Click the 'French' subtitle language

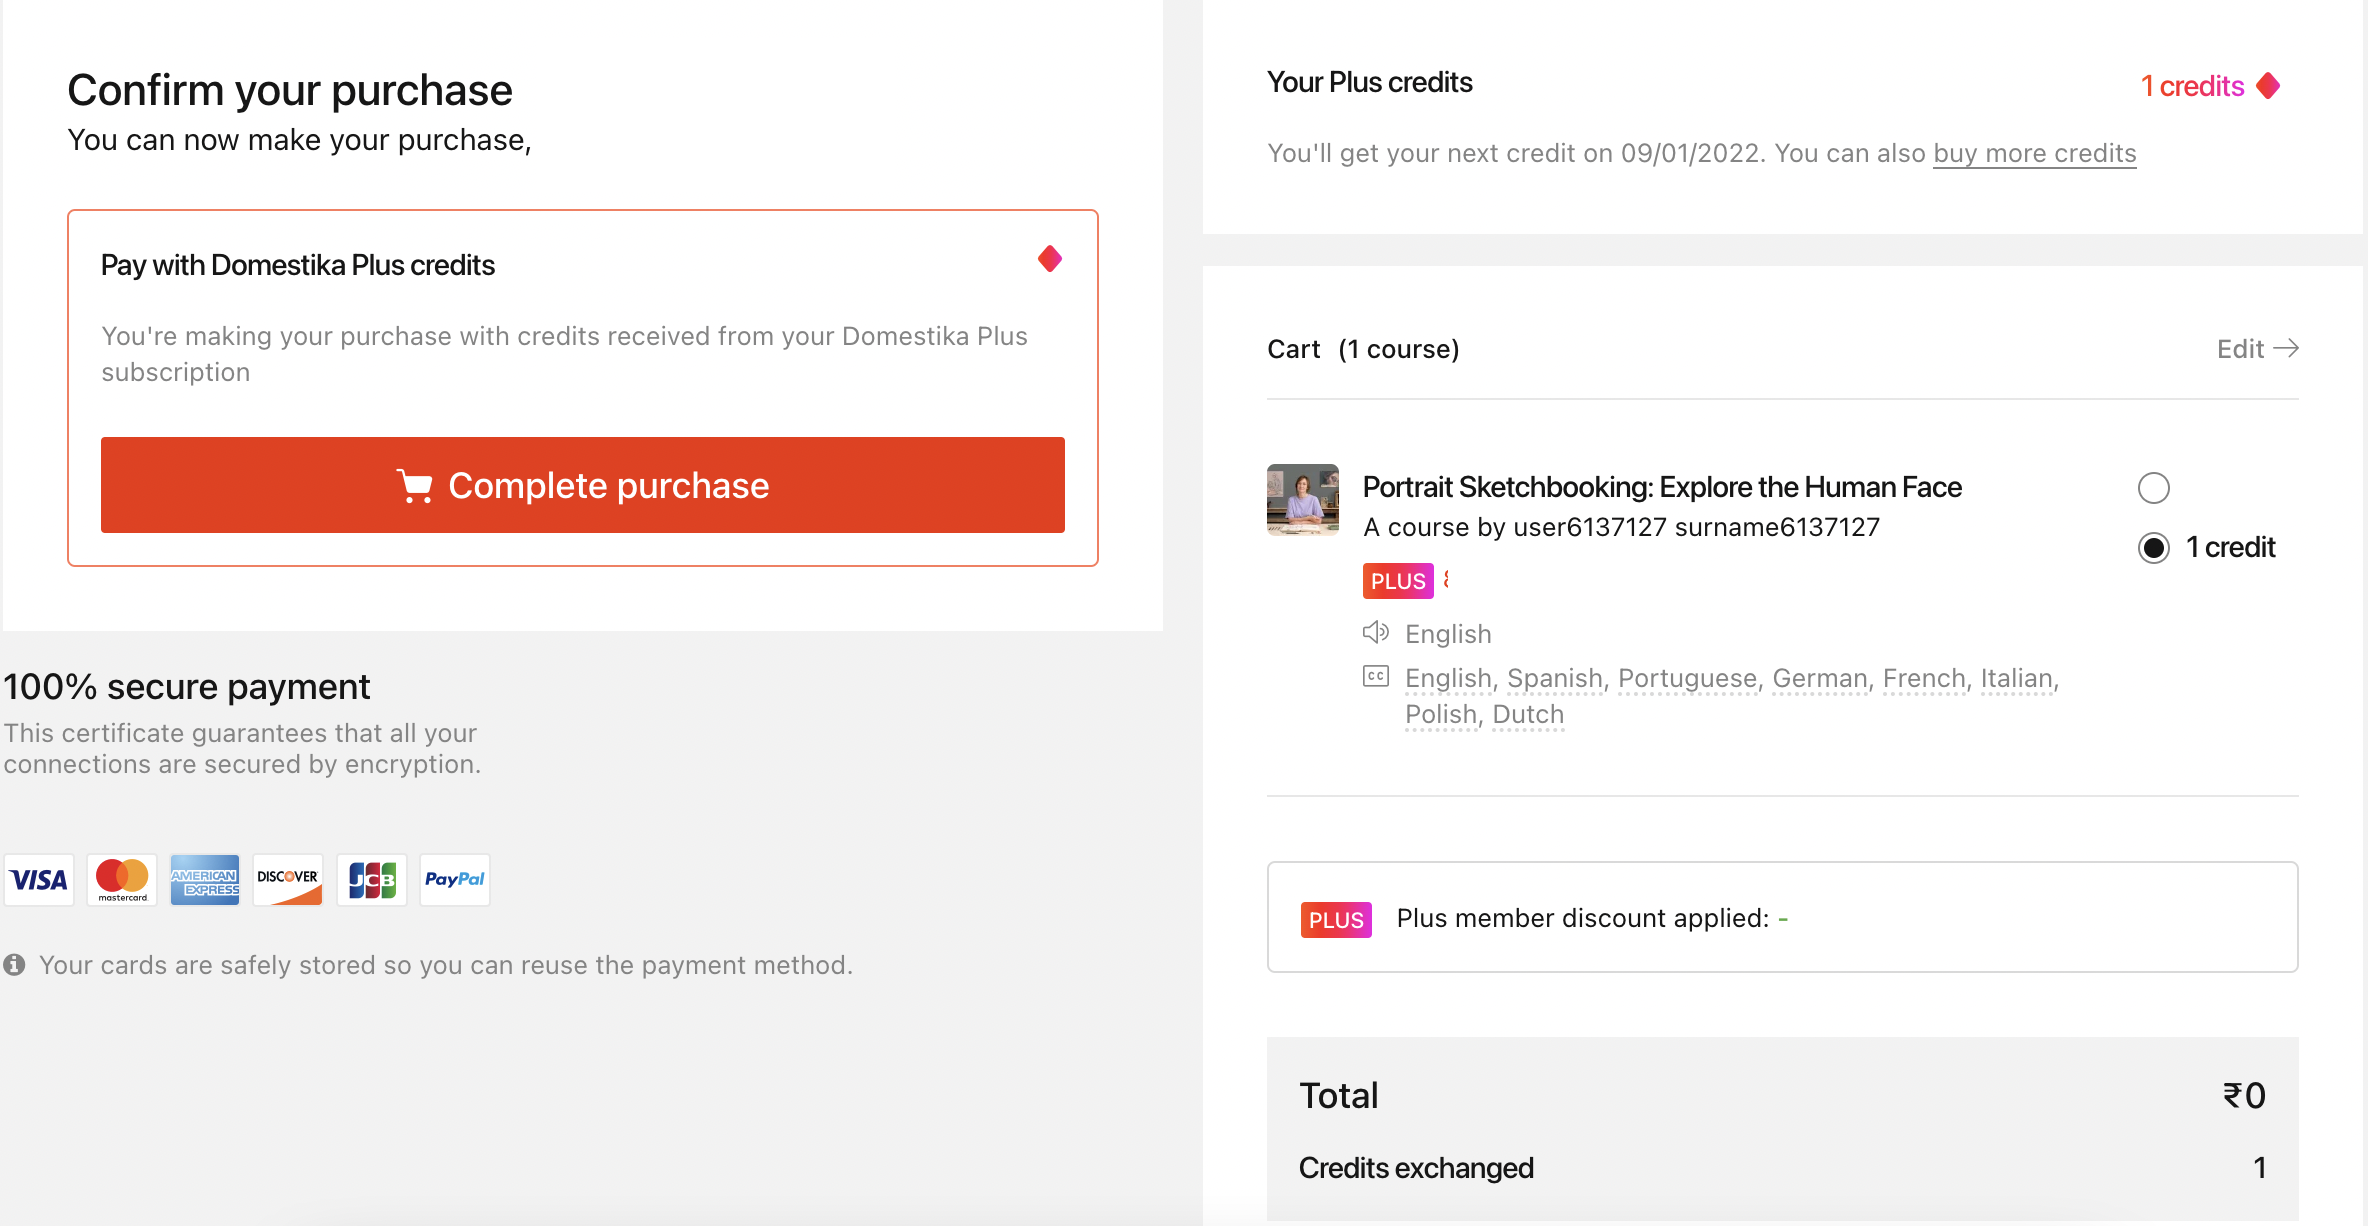pyautogui.click(x=1924, y=678)
